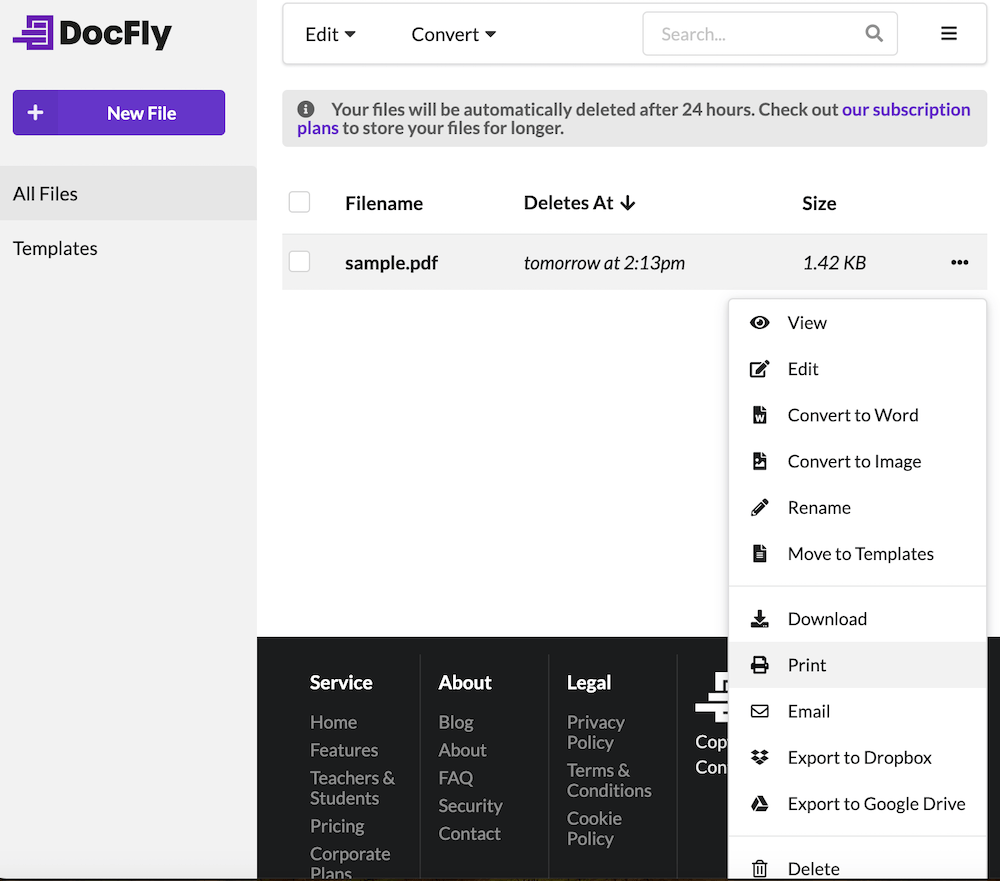
Task: Toggle the select-all files checkbox
Action: (x=299, y=202)
